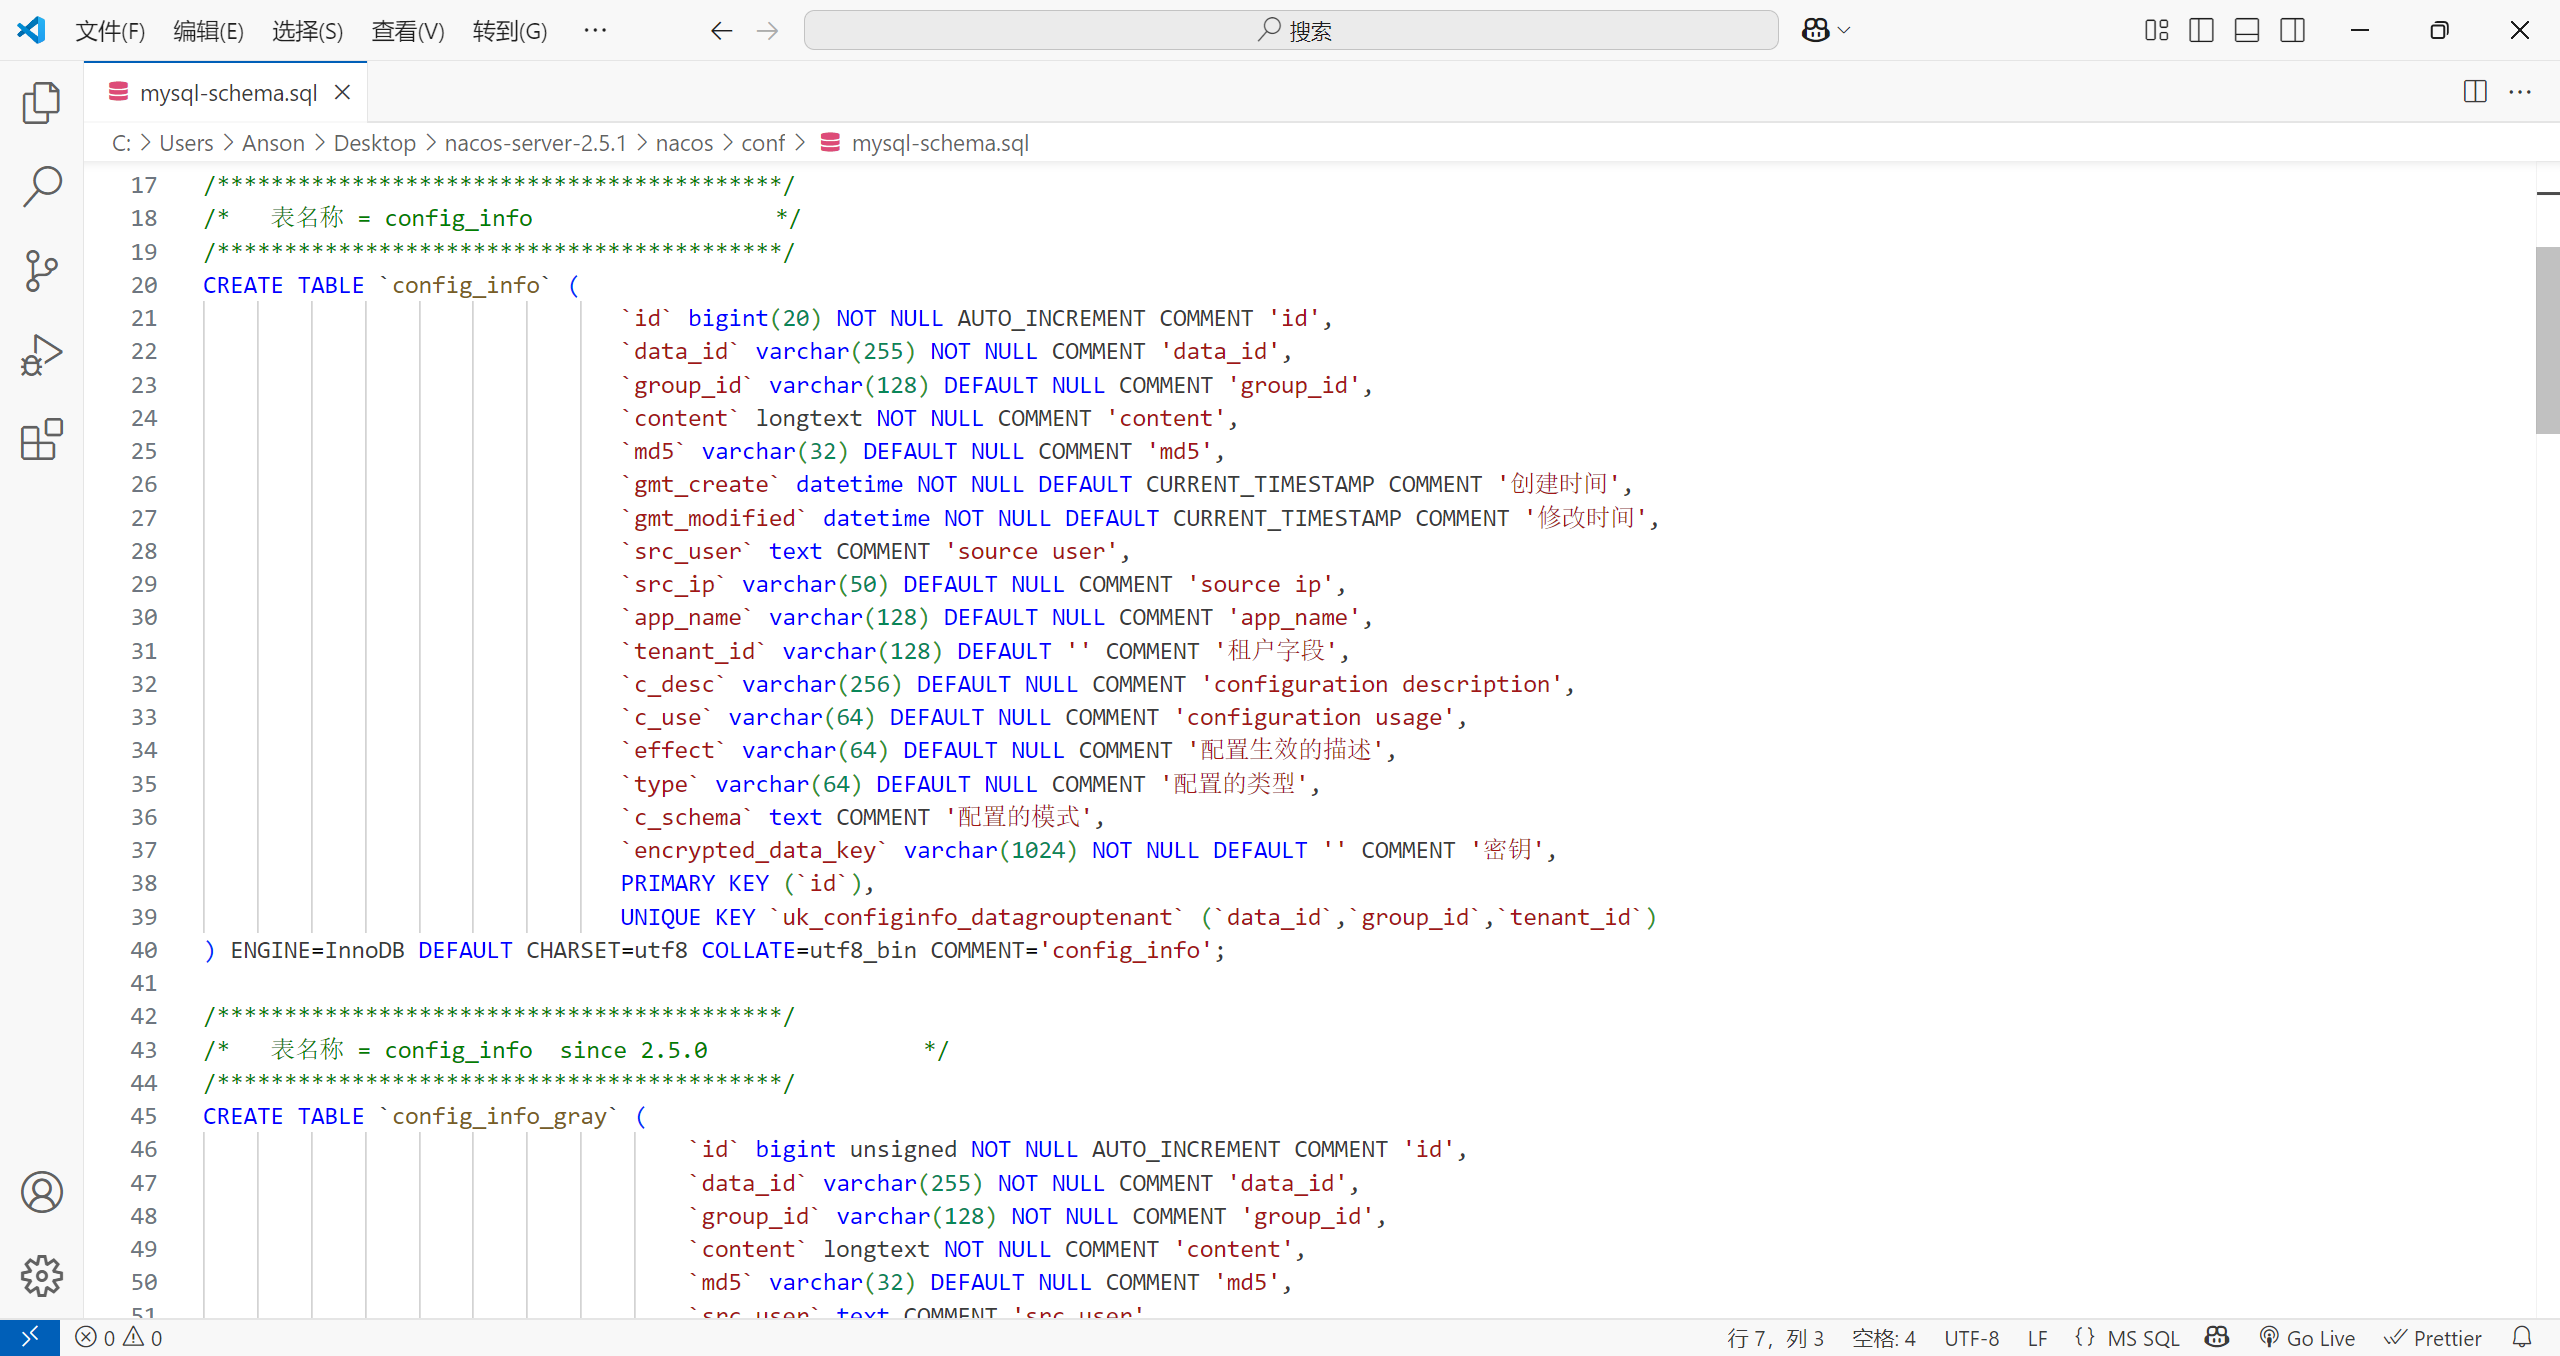This screenshot has height=1356, width=2560.
Task: Click ENGINE=InnoDB text on line 40
Action: [317, 950]
